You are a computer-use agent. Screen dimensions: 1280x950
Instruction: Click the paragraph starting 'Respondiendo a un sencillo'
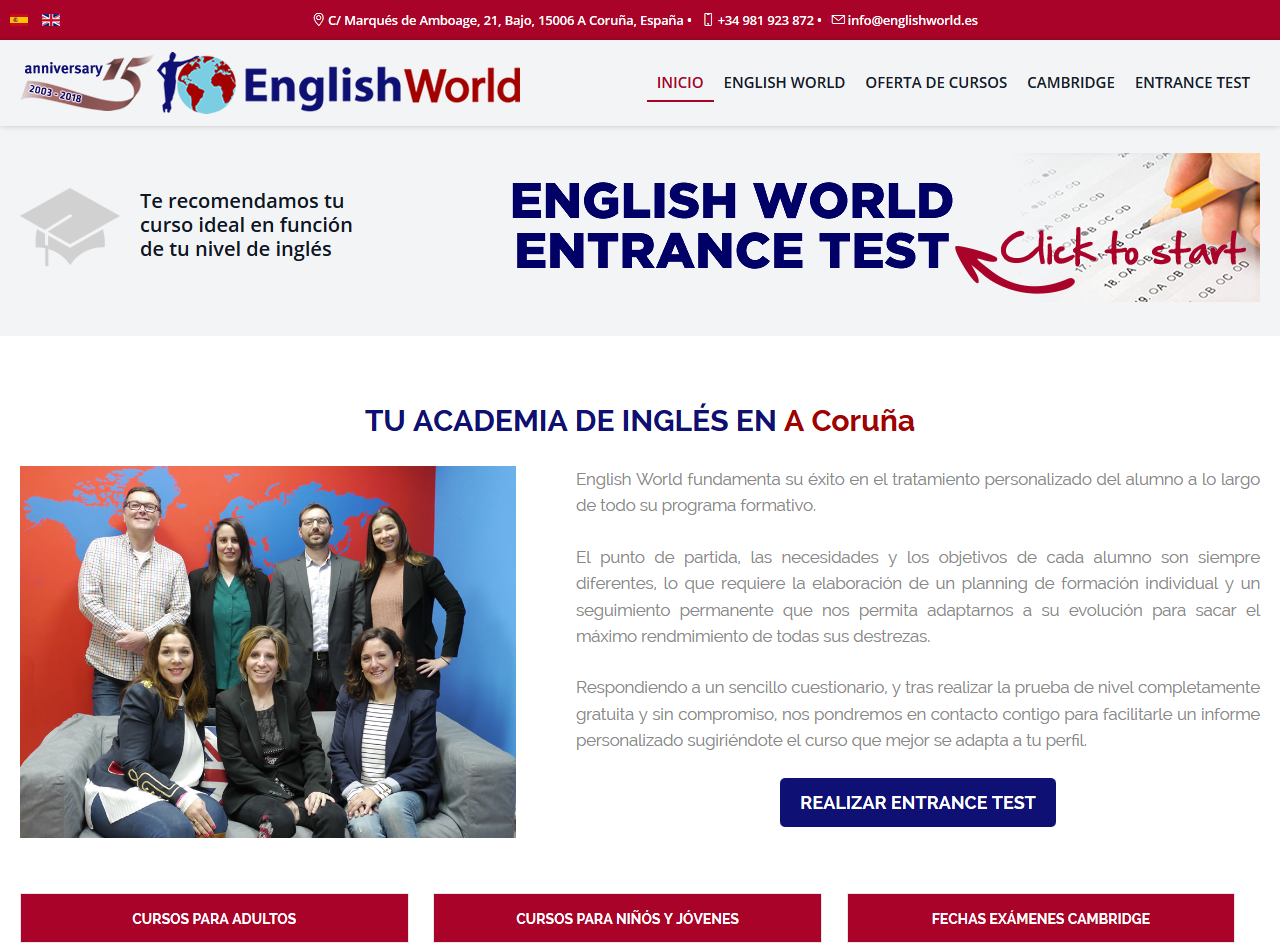click(x=918, y=714)
